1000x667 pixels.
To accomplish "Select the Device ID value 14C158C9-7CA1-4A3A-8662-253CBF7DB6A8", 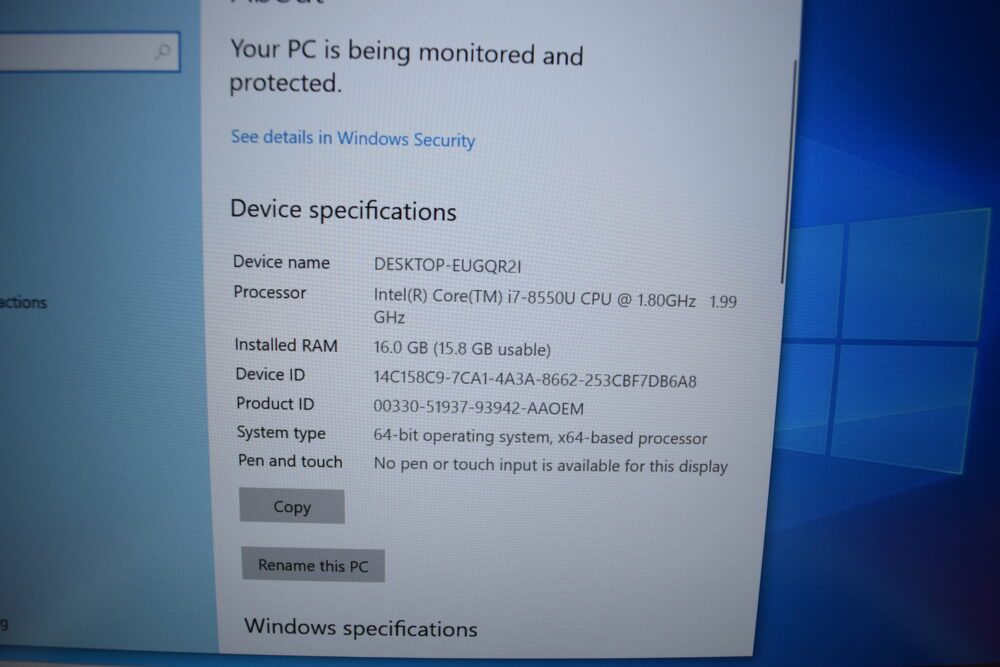I will [534, 379].
